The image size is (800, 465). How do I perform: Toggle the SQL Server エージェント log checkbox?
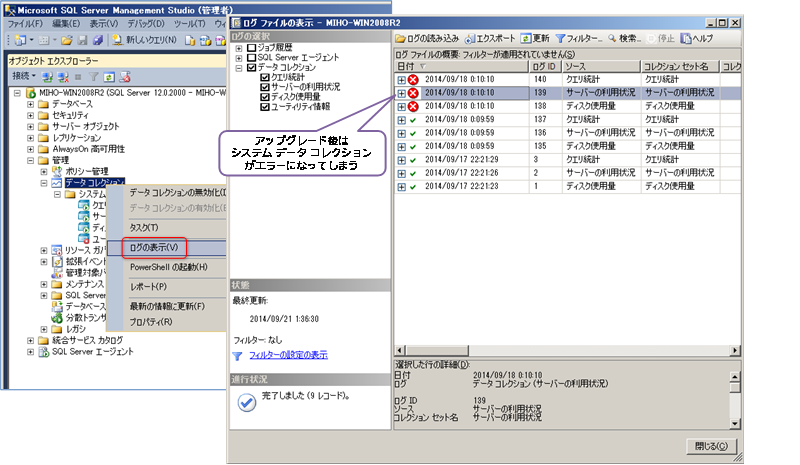[x=252, y=58]
